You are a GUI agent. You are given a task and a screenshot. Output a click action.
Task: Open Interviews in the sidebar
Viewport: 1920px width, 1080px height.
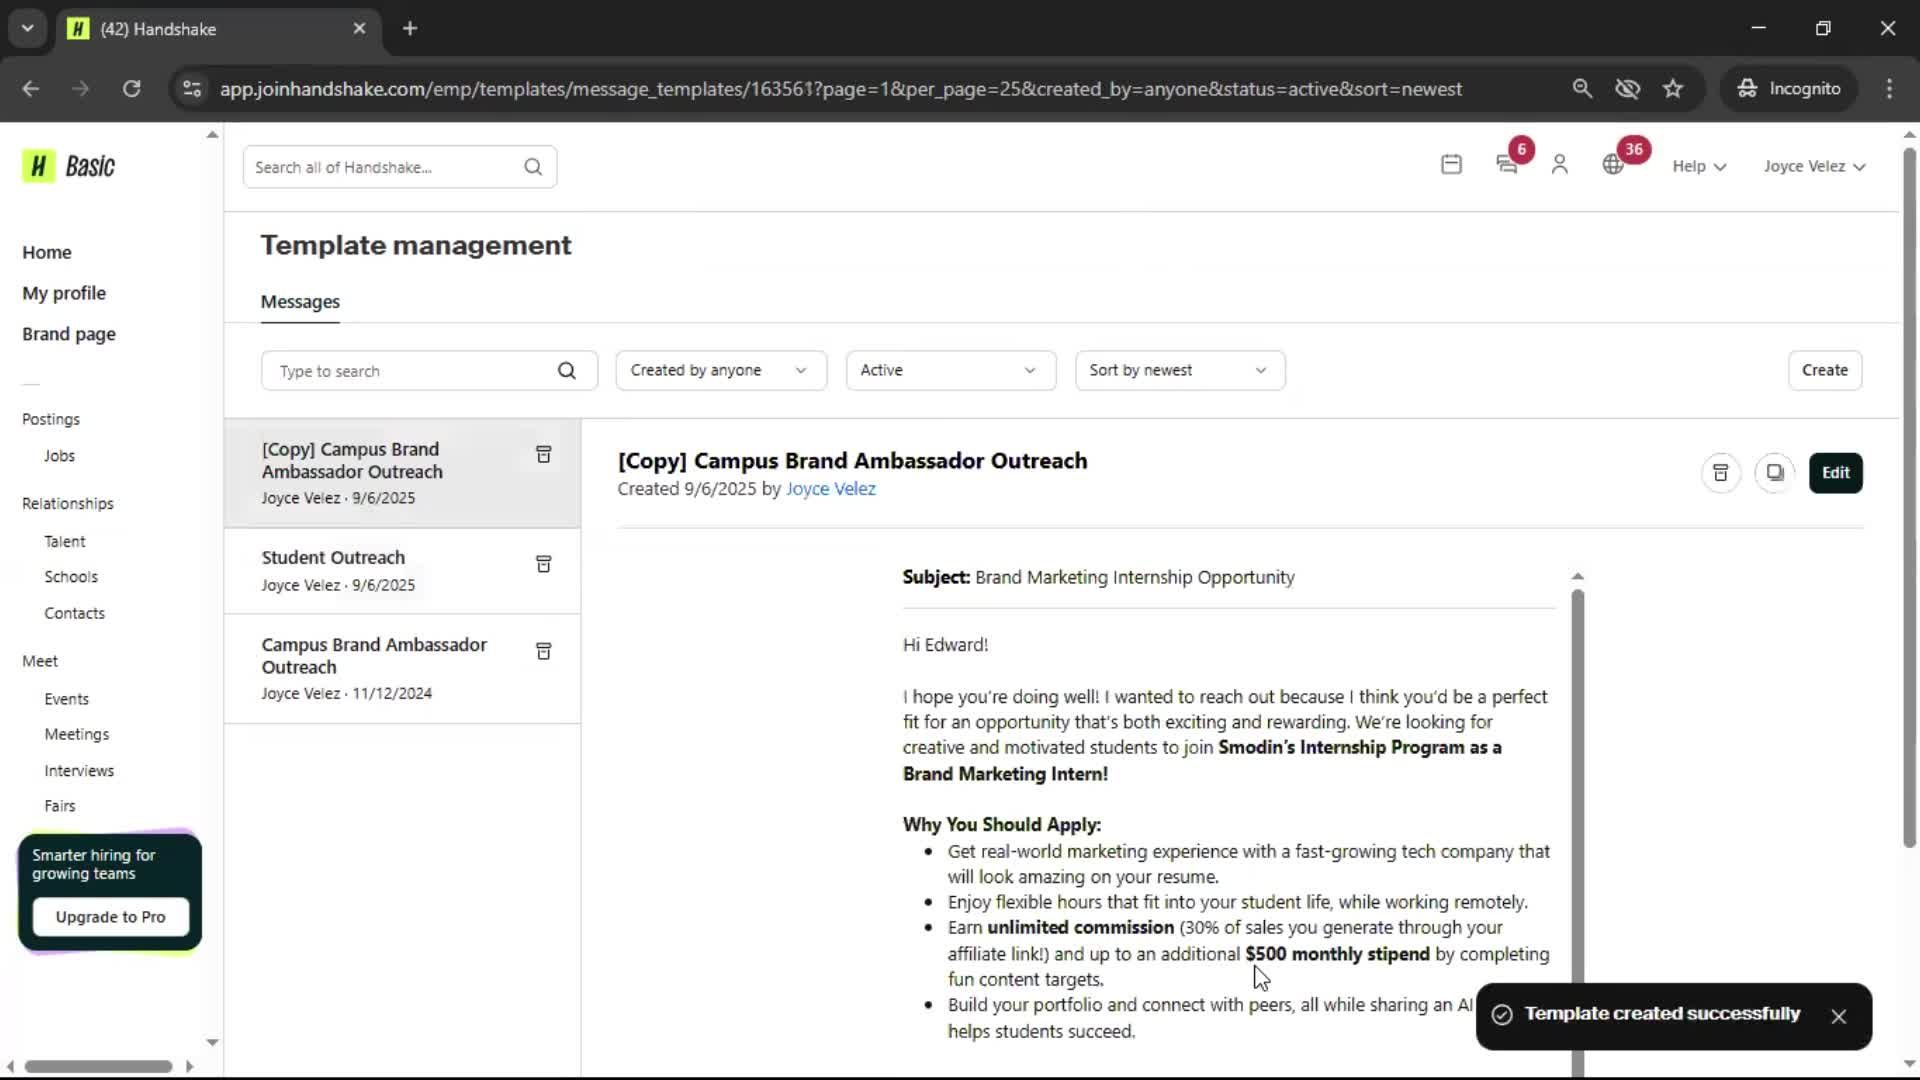79,771
